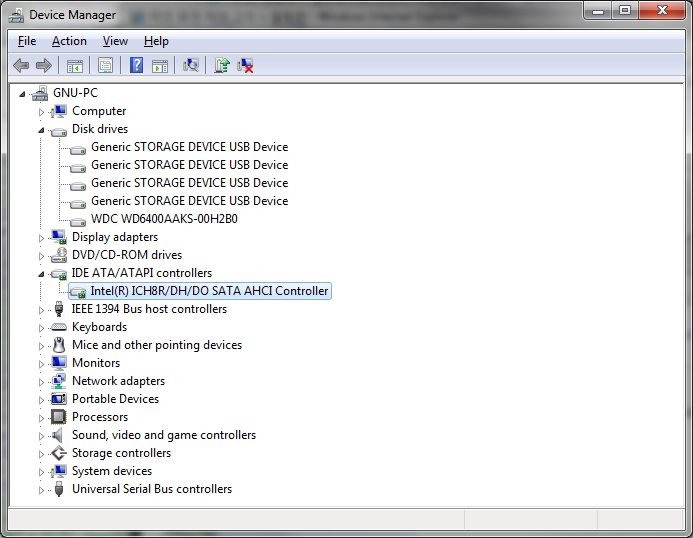The height and width of the screenshot is (538, 693).
Task: Select the WDC WD6400AAKS-00H2B0 disk drive
Action: pyautogui.click(x=164, y=219)
